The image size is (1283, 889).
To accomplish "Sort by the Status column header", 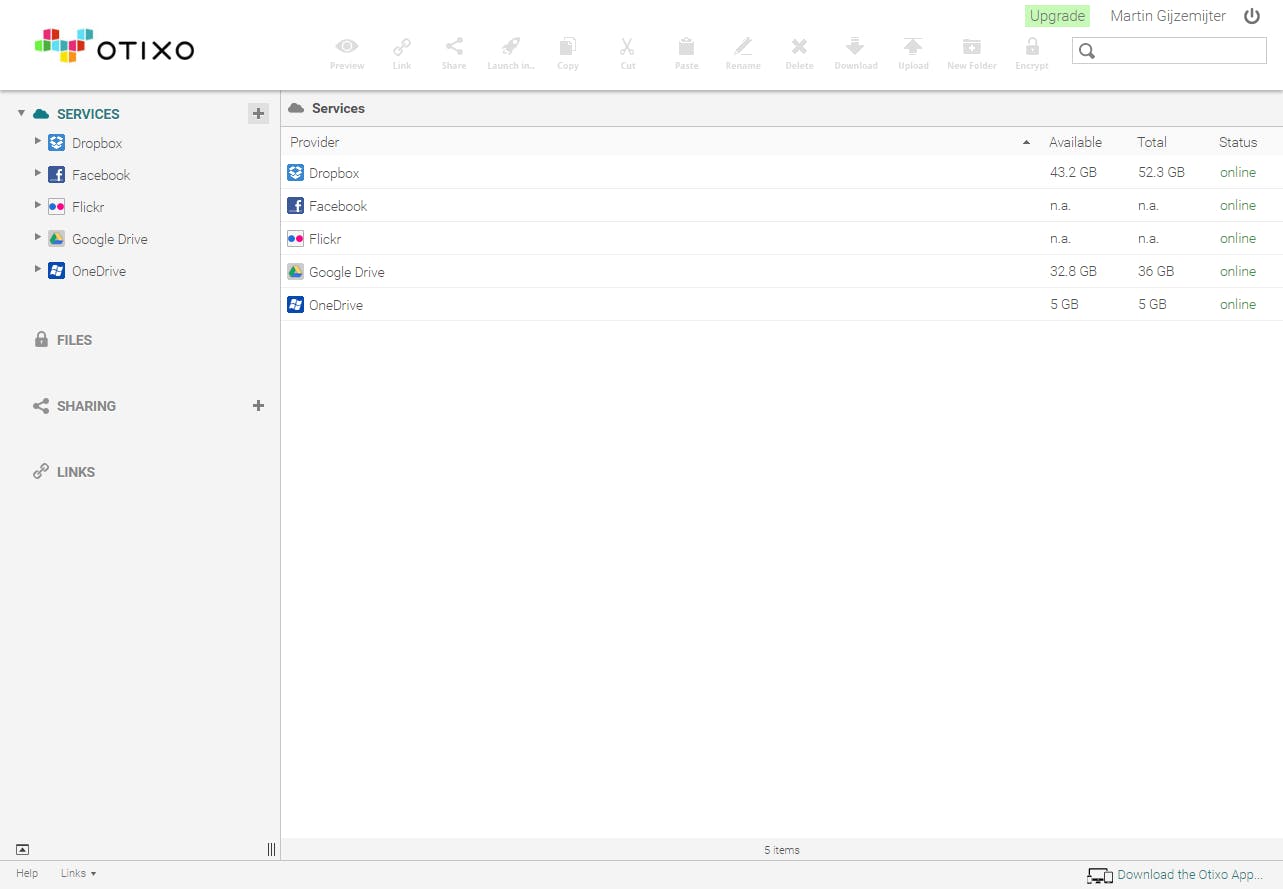I will click(1238, 142).
